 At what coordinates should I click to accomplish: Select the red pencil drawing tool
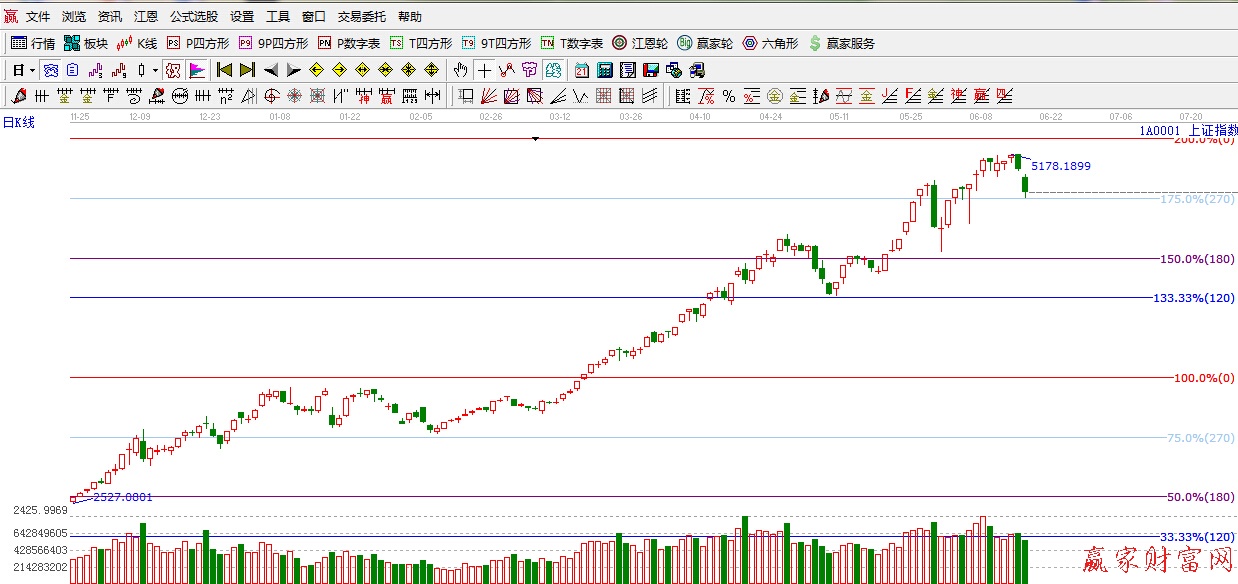pos(17,96)
